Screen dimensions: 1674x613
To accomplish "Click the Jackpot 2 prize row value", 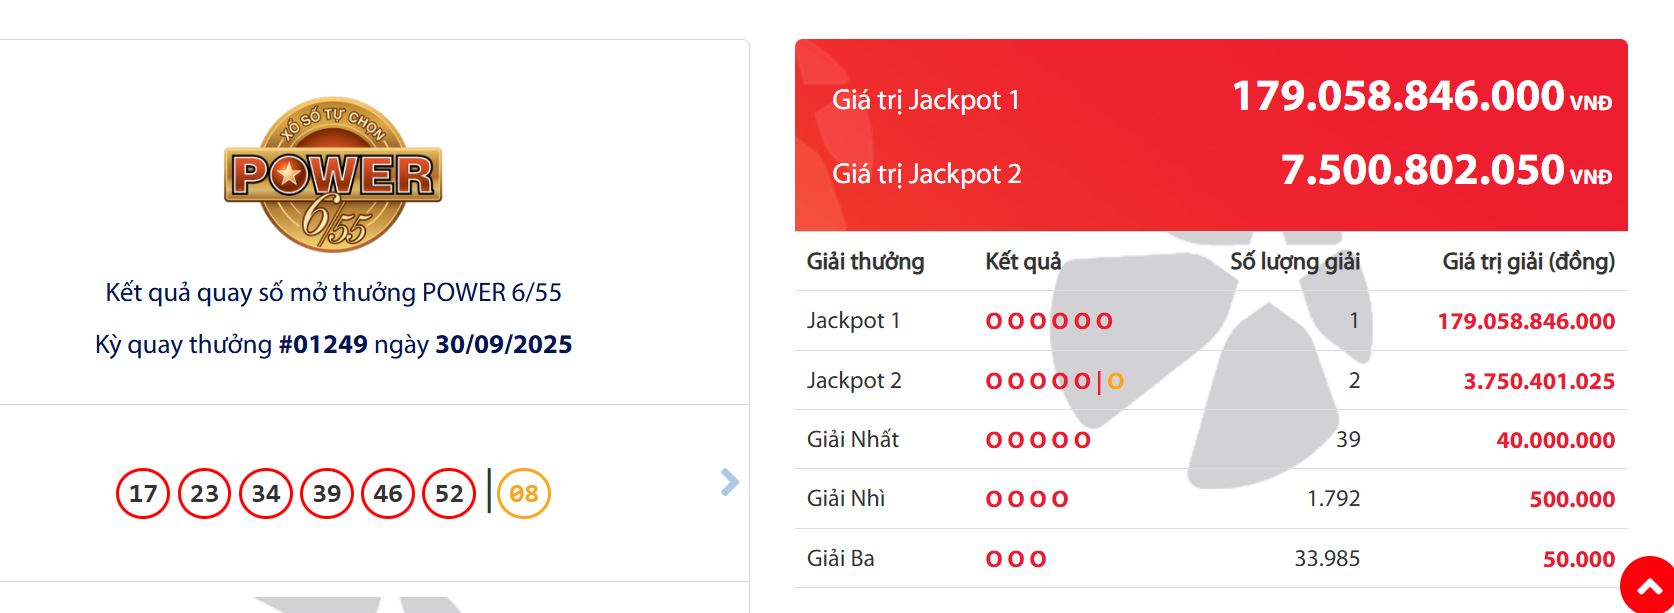I will click(1539, 381).
